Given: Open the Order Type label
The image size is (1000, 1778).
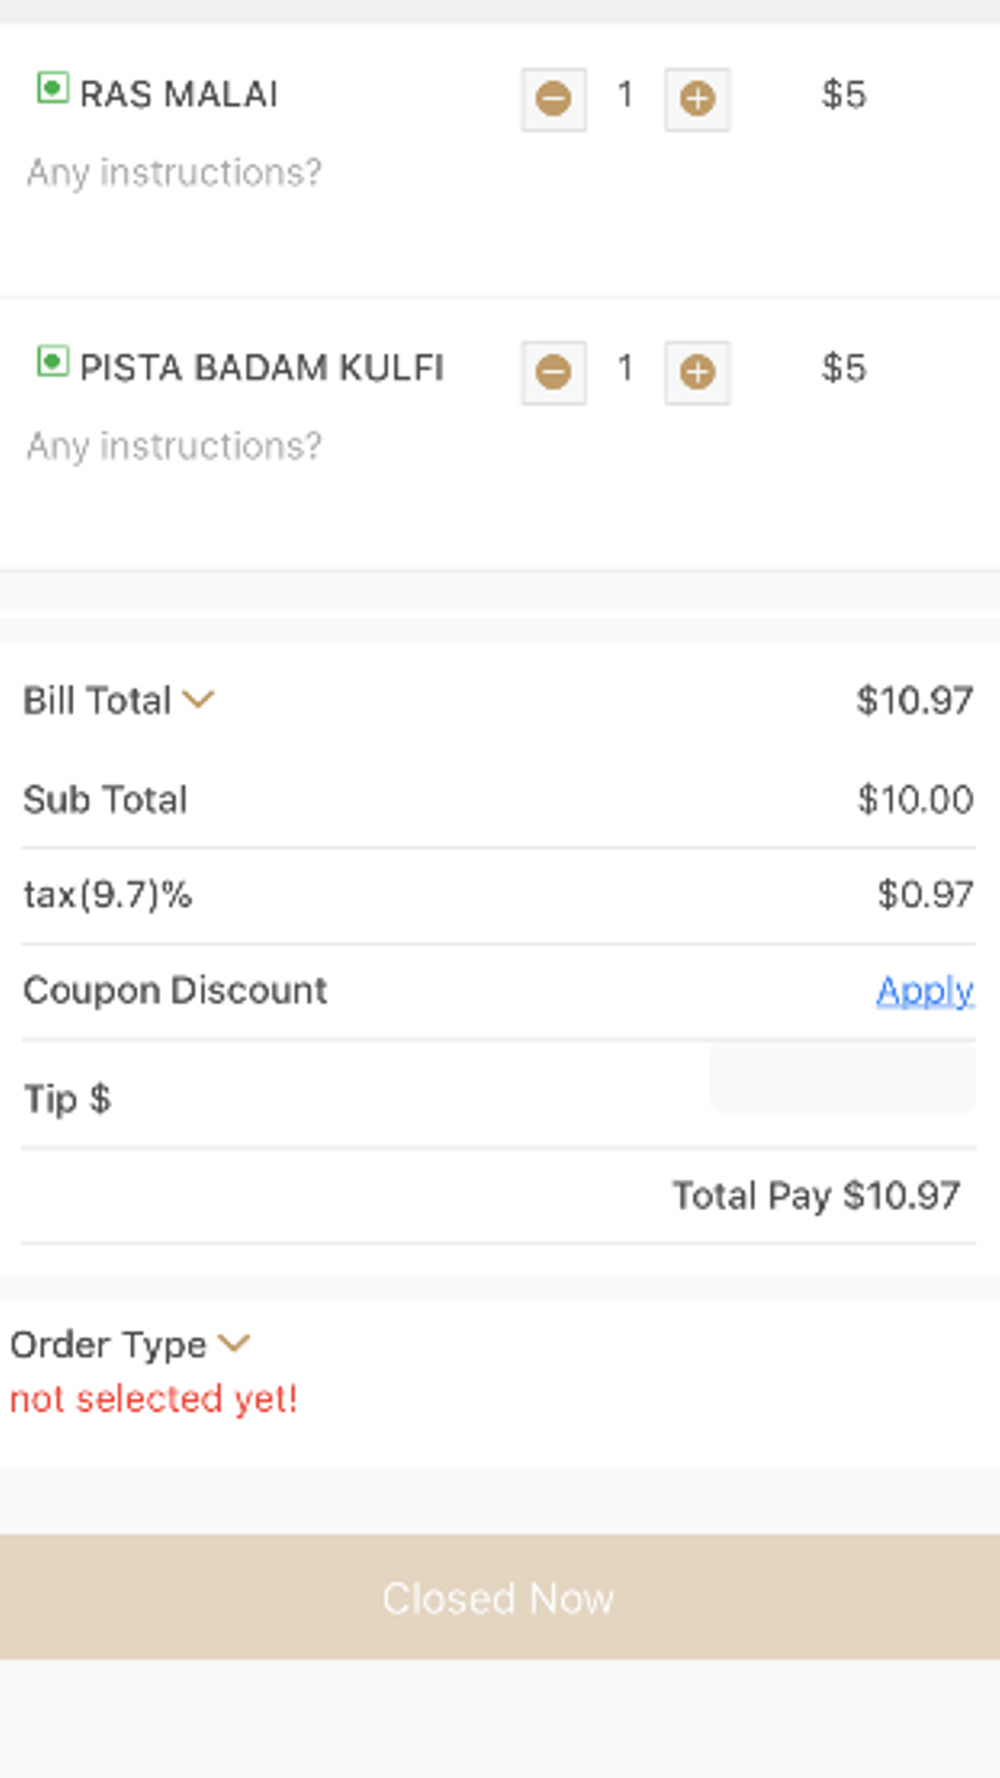Looking at the screenshot, I should point(108,1345).
